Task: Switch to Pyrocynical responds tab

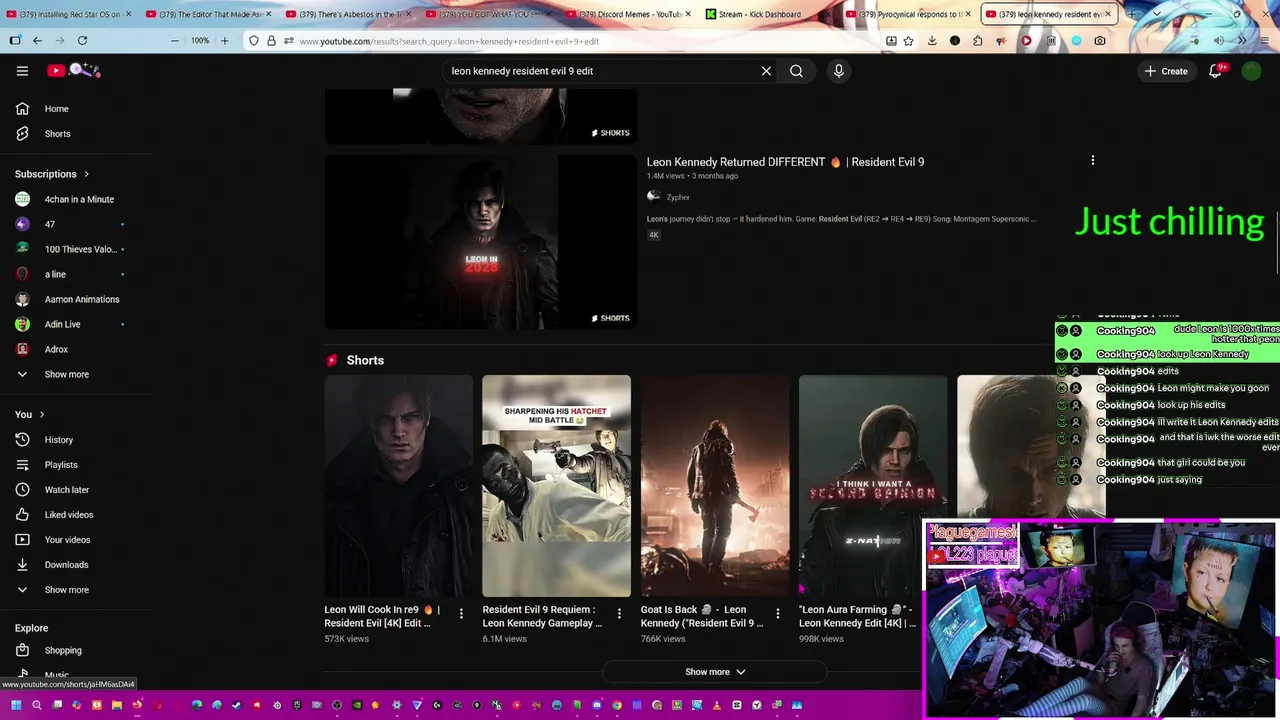Action: pos(909,14)
